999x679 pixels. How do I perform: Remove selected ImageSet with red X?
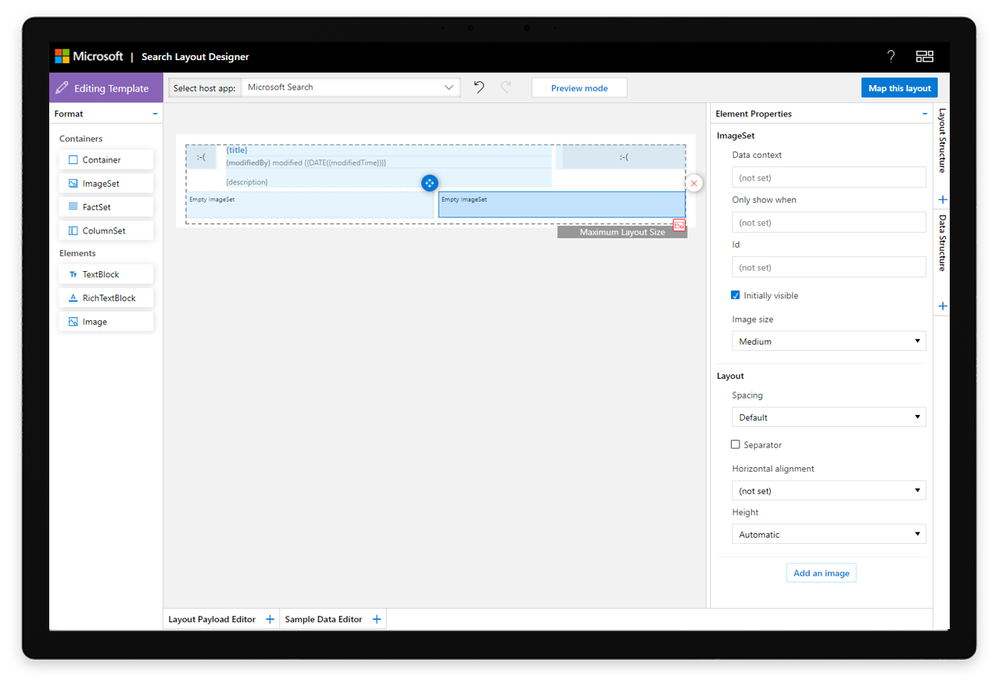pos(694,183)
